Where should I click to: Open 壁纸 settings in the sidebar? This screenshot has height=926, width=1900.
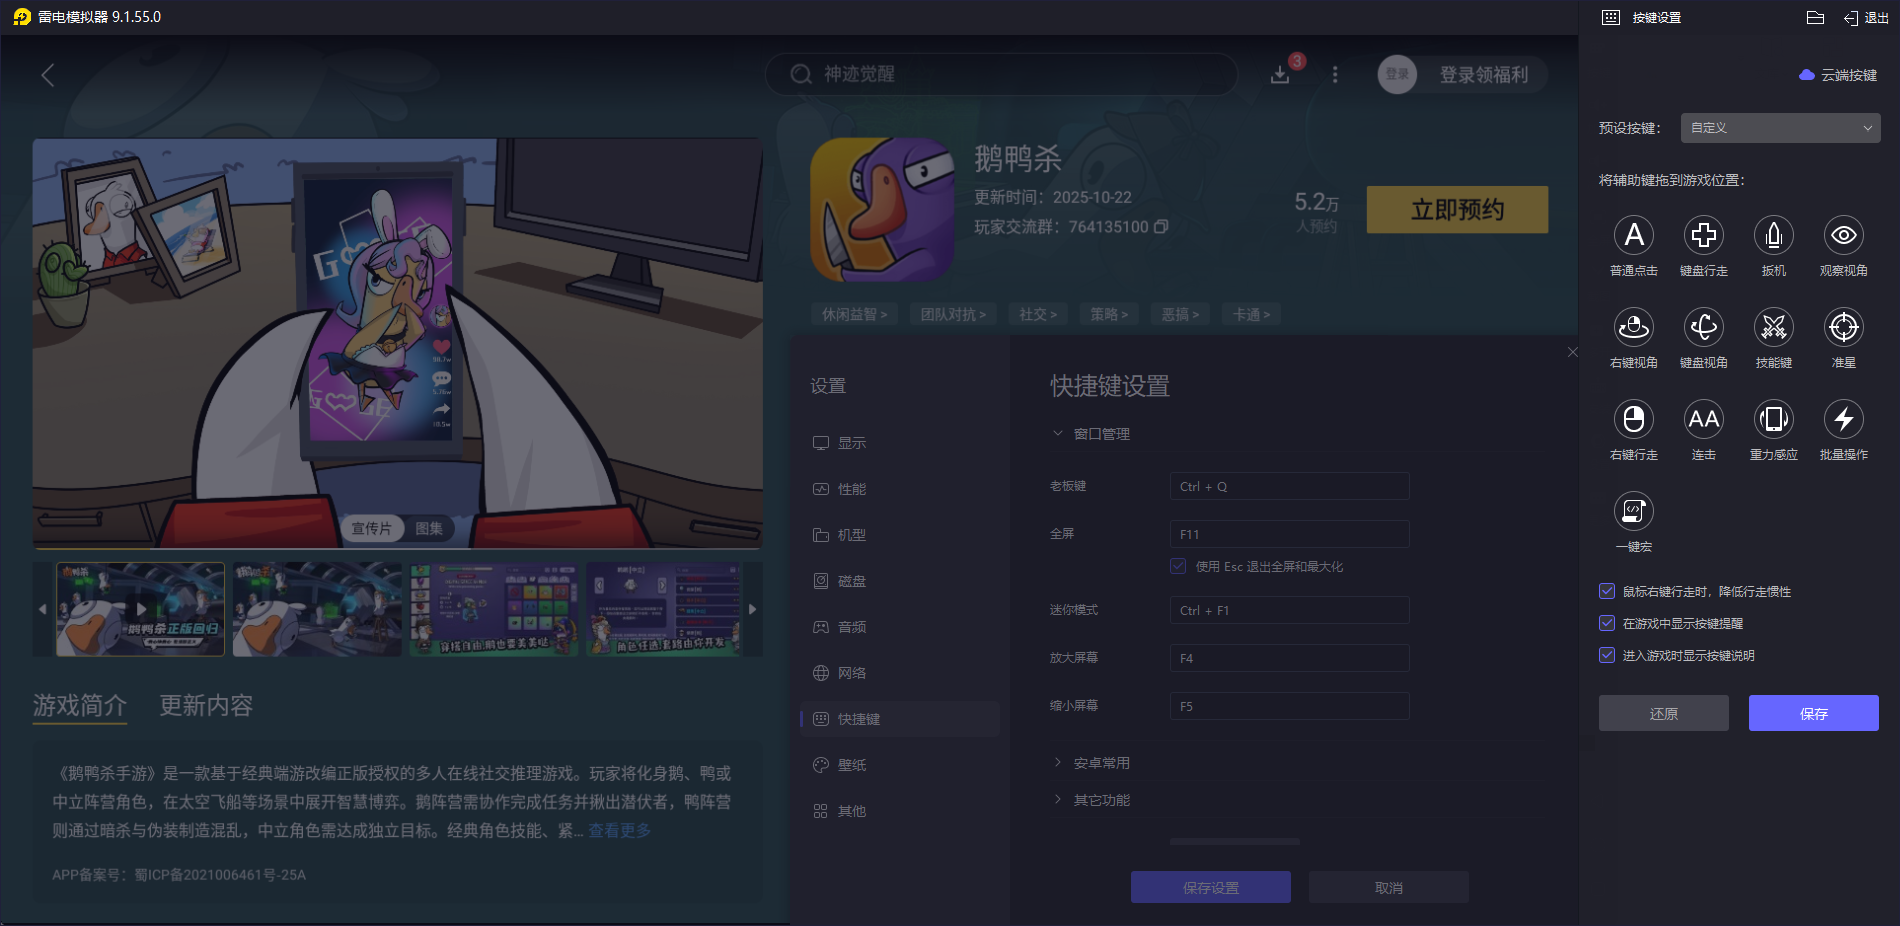click(x=851, y=764)
